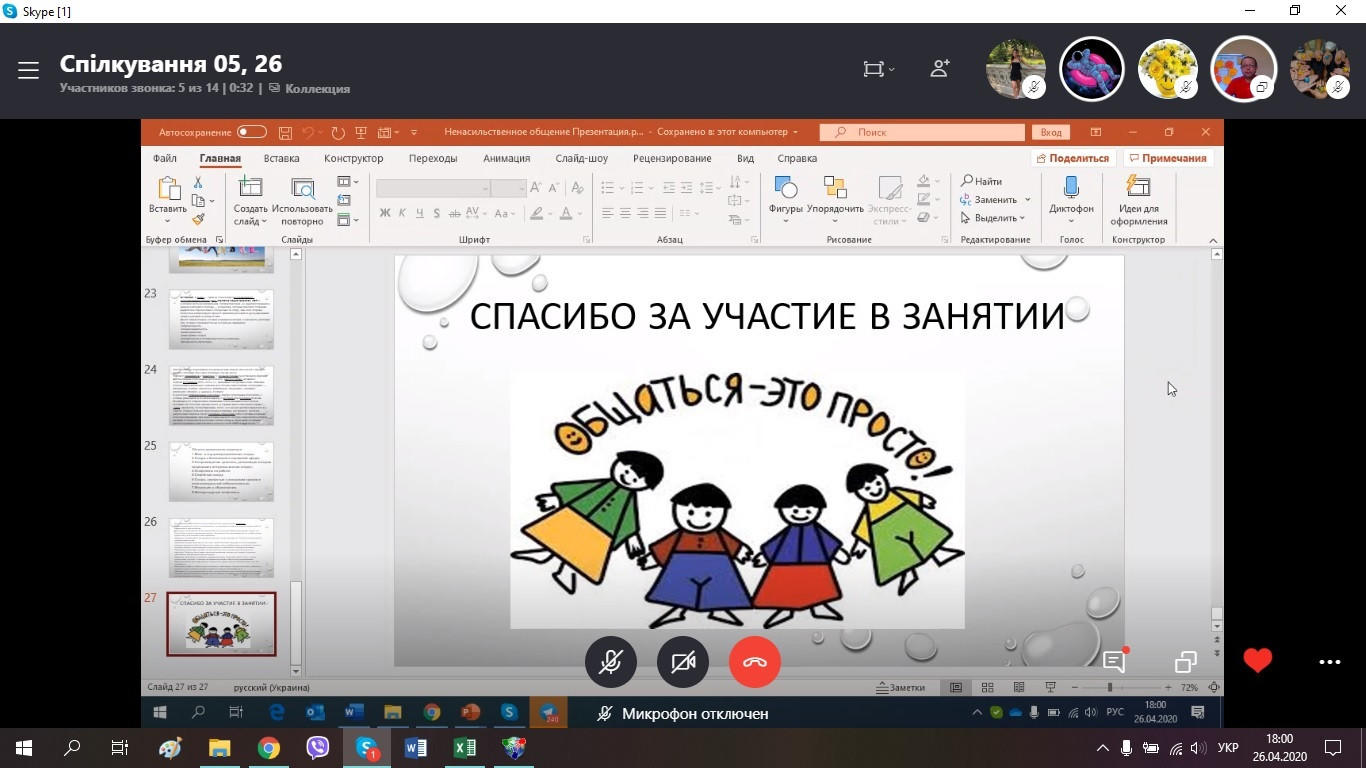This screenshot has height=768, width=1366.
Task: Click the Примечания button
Action: [1167, 158]
